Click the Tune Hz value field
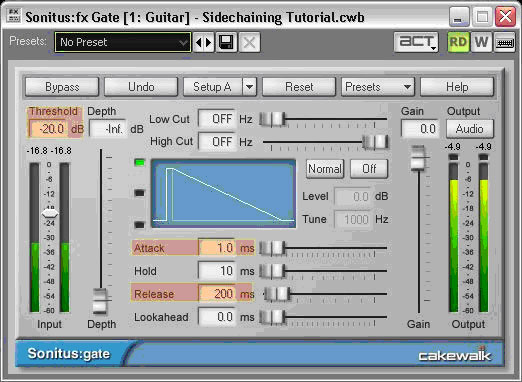Screen dimensions: 522x382 (354, 219)
